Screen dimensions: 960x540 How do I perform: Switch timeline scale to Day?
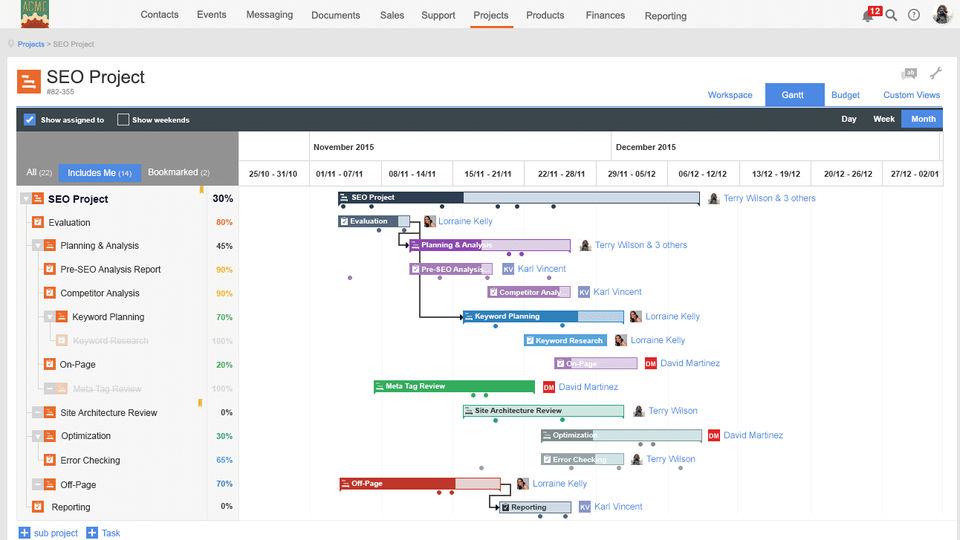[849, 119]
